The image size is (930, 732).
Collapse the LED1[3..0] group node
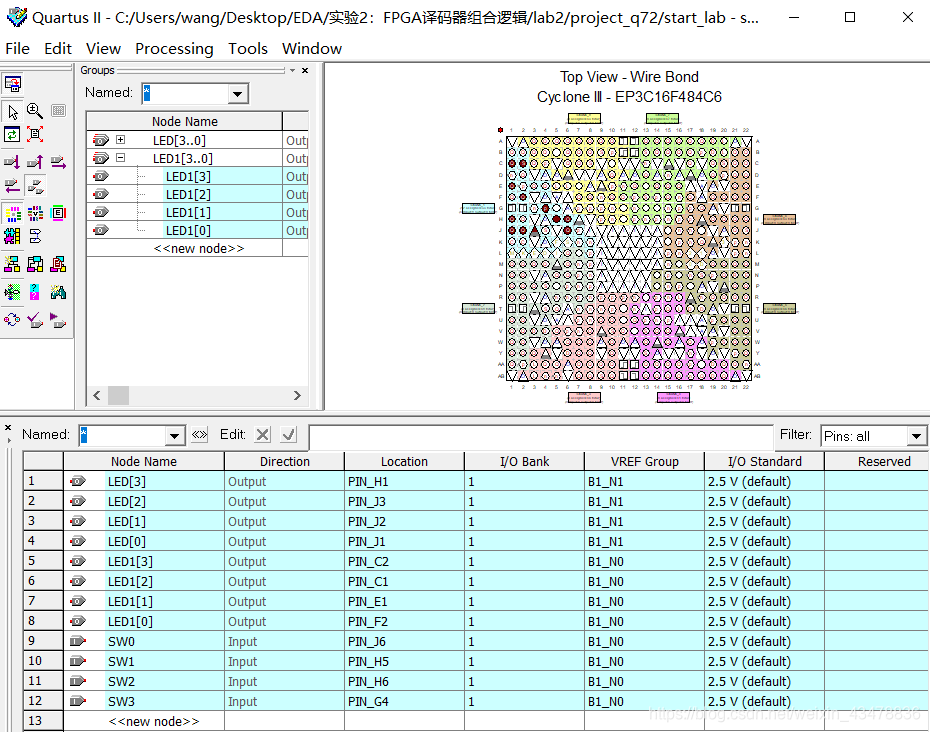[x=120, y=158]
